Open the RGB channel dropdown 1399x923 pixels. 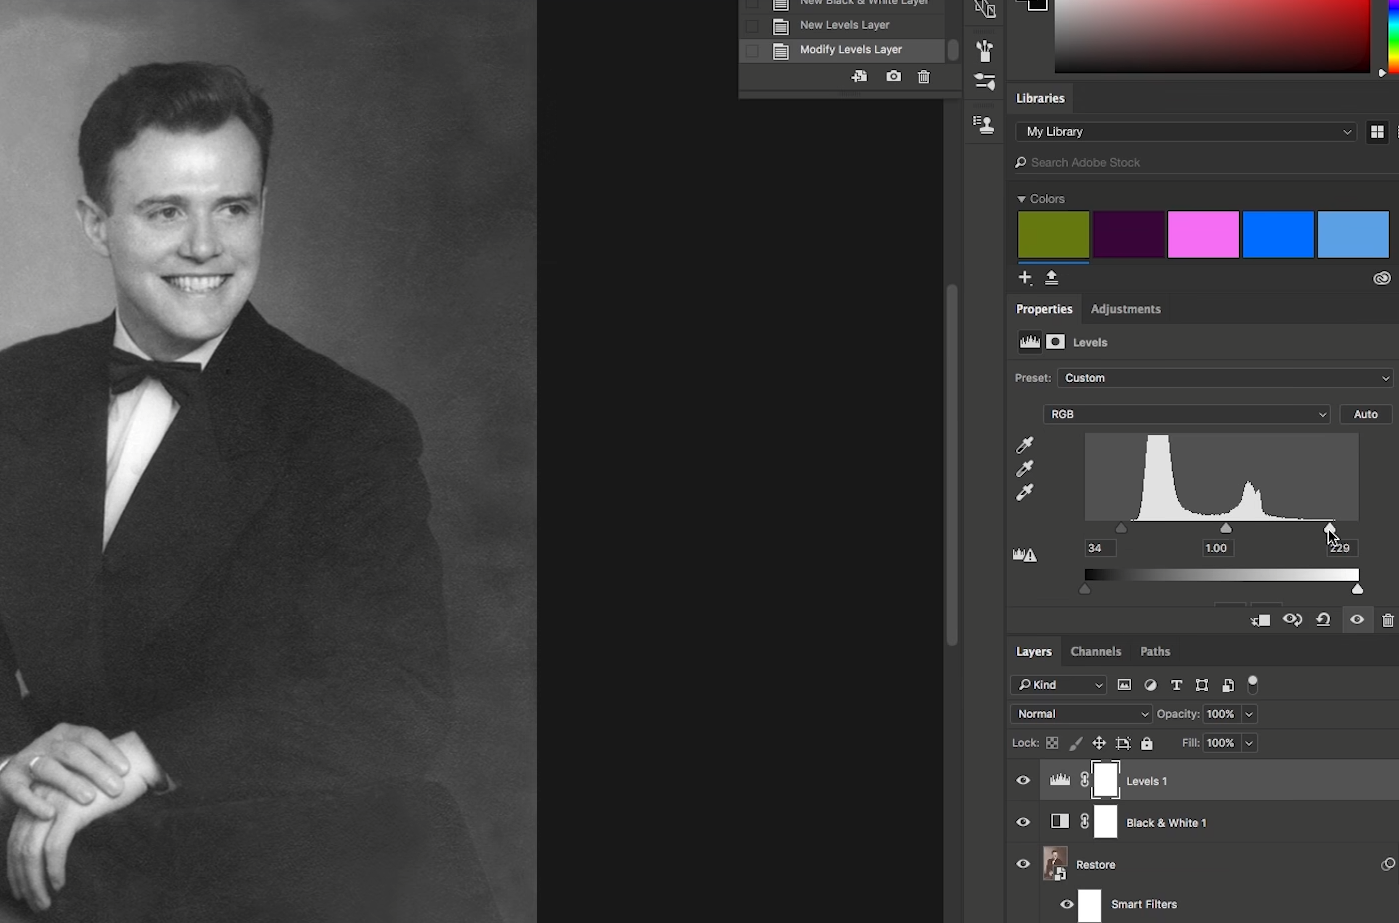(1187, 413)
